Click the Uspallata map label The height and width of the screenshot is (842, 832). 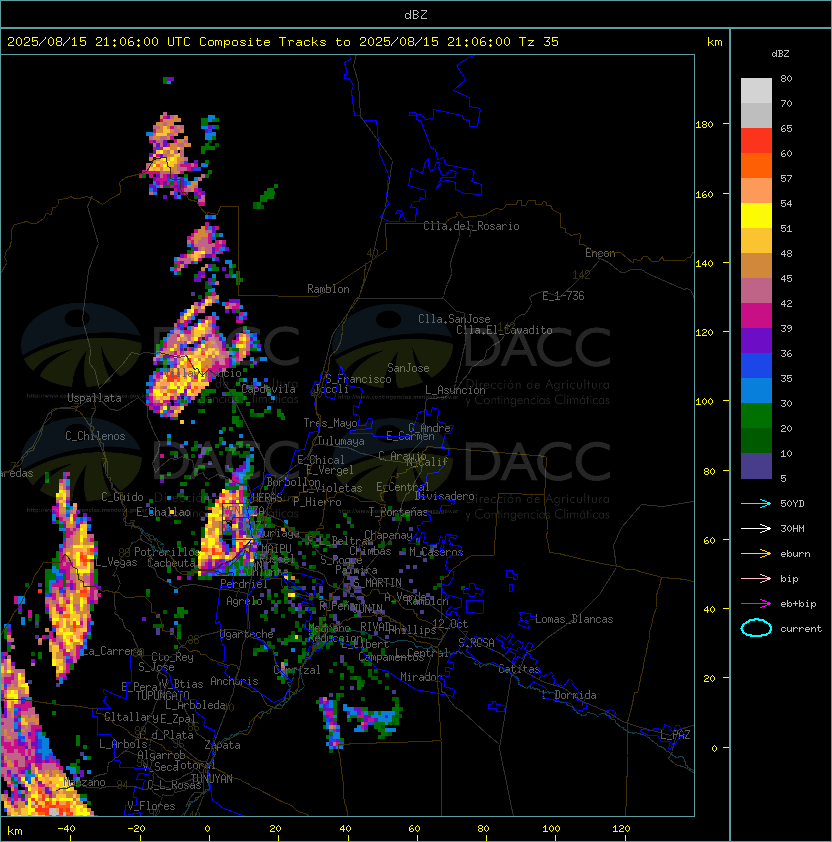pyautogui.click(x=94, y=398)
